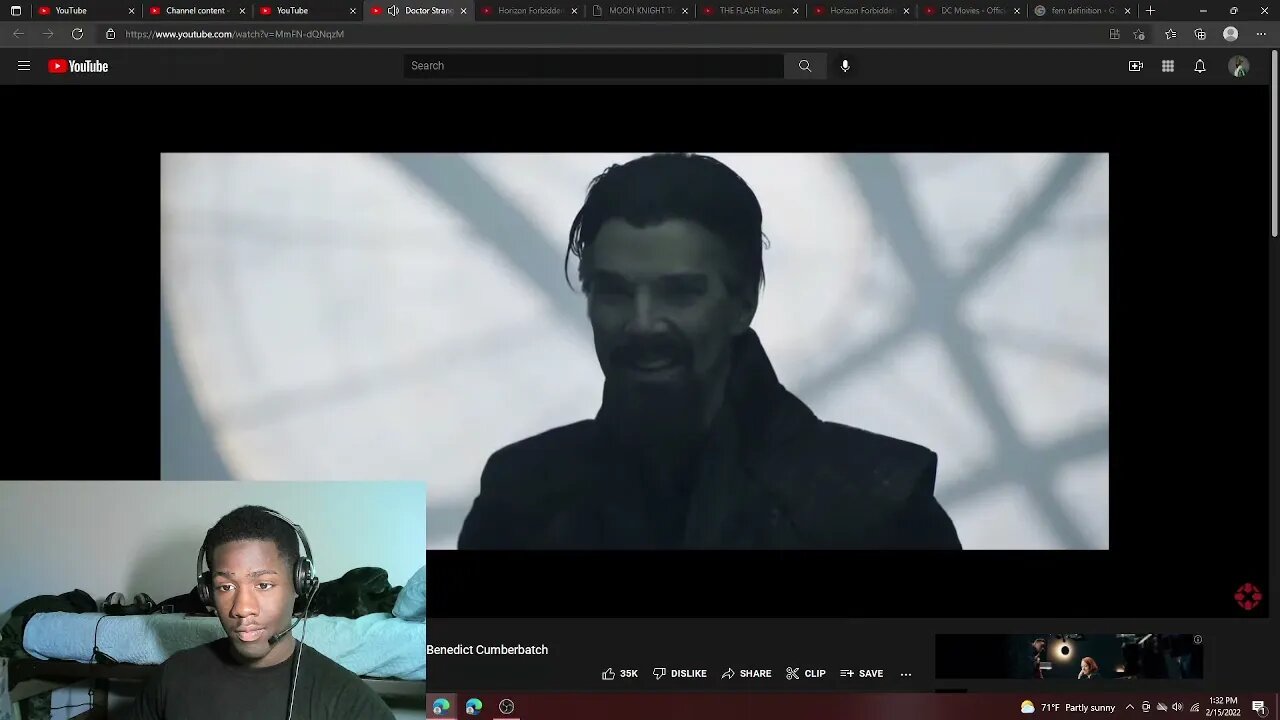Close the MOON KNIGHT tab
Screen dimensions: 1280x720
click(x=685, y=11)
